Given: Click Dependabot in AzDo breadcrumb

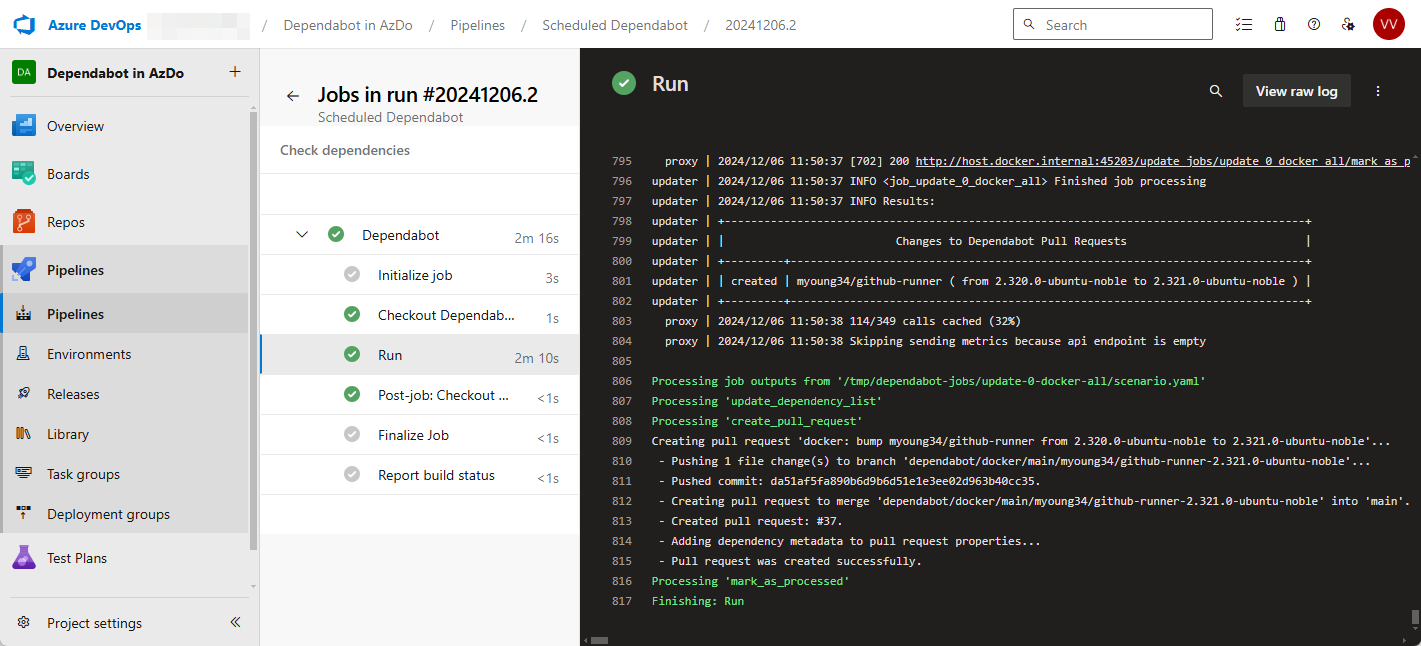Looking at the screenshot, I should coord(348,25).
